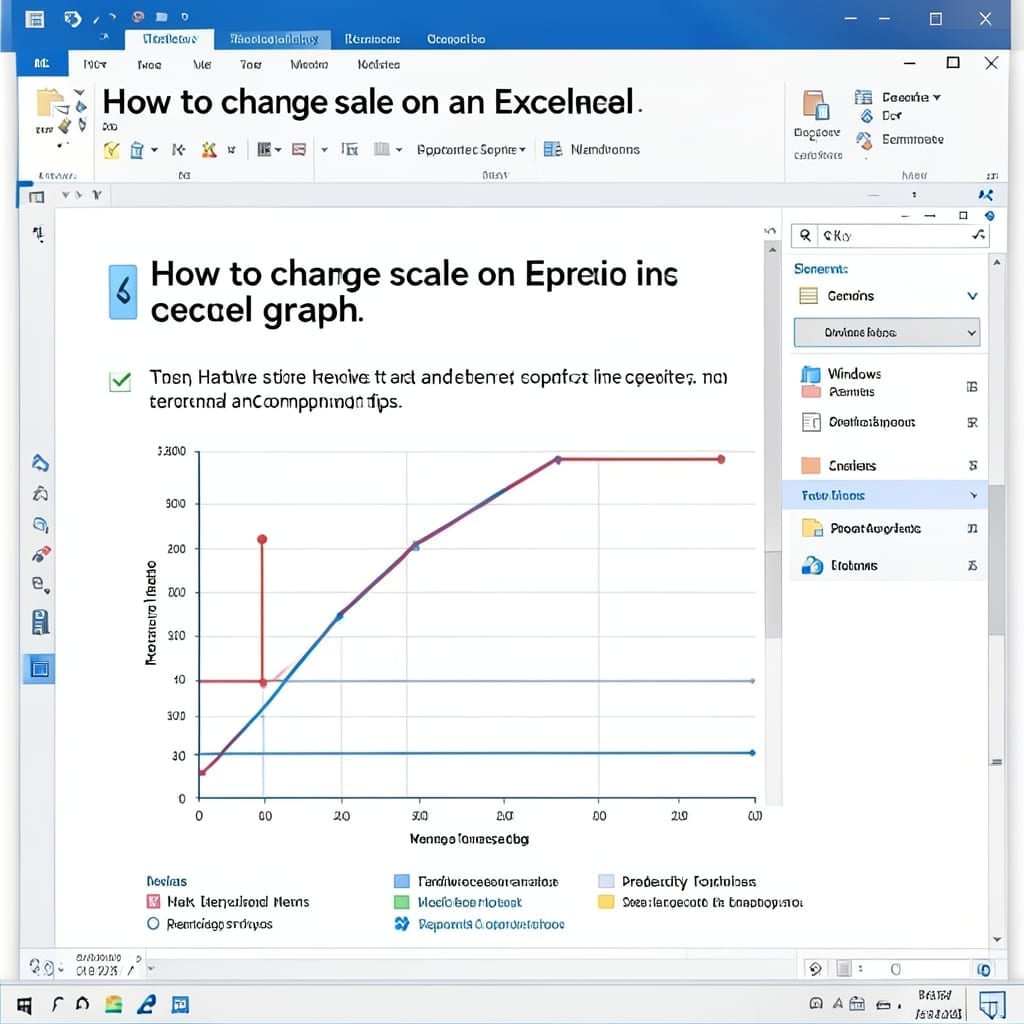Screen dimensions: 1024x1024
Task: Click the green legend color swatch
Action: pyautogui.click(x=402, y=903)
